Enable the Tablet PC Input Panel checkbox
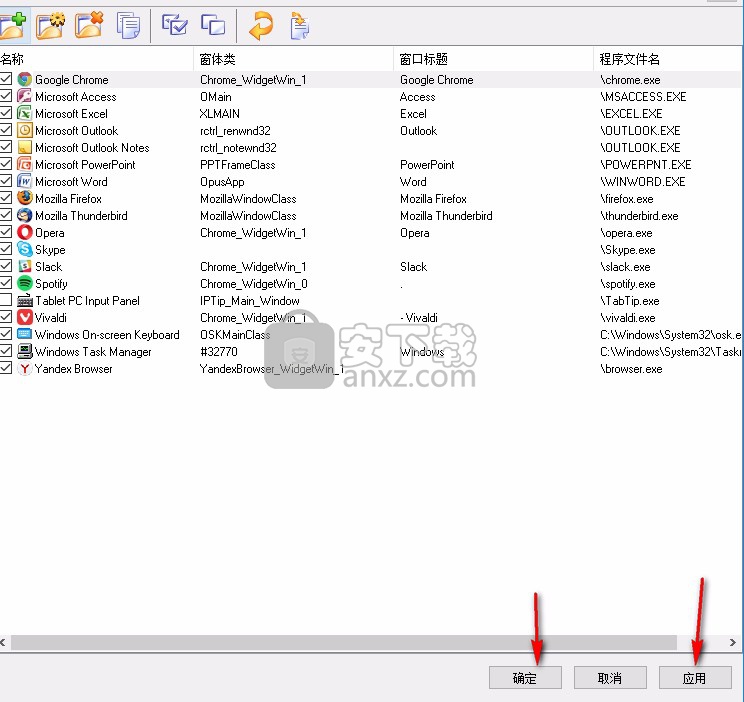744x702 pixels. click(6, 300)
